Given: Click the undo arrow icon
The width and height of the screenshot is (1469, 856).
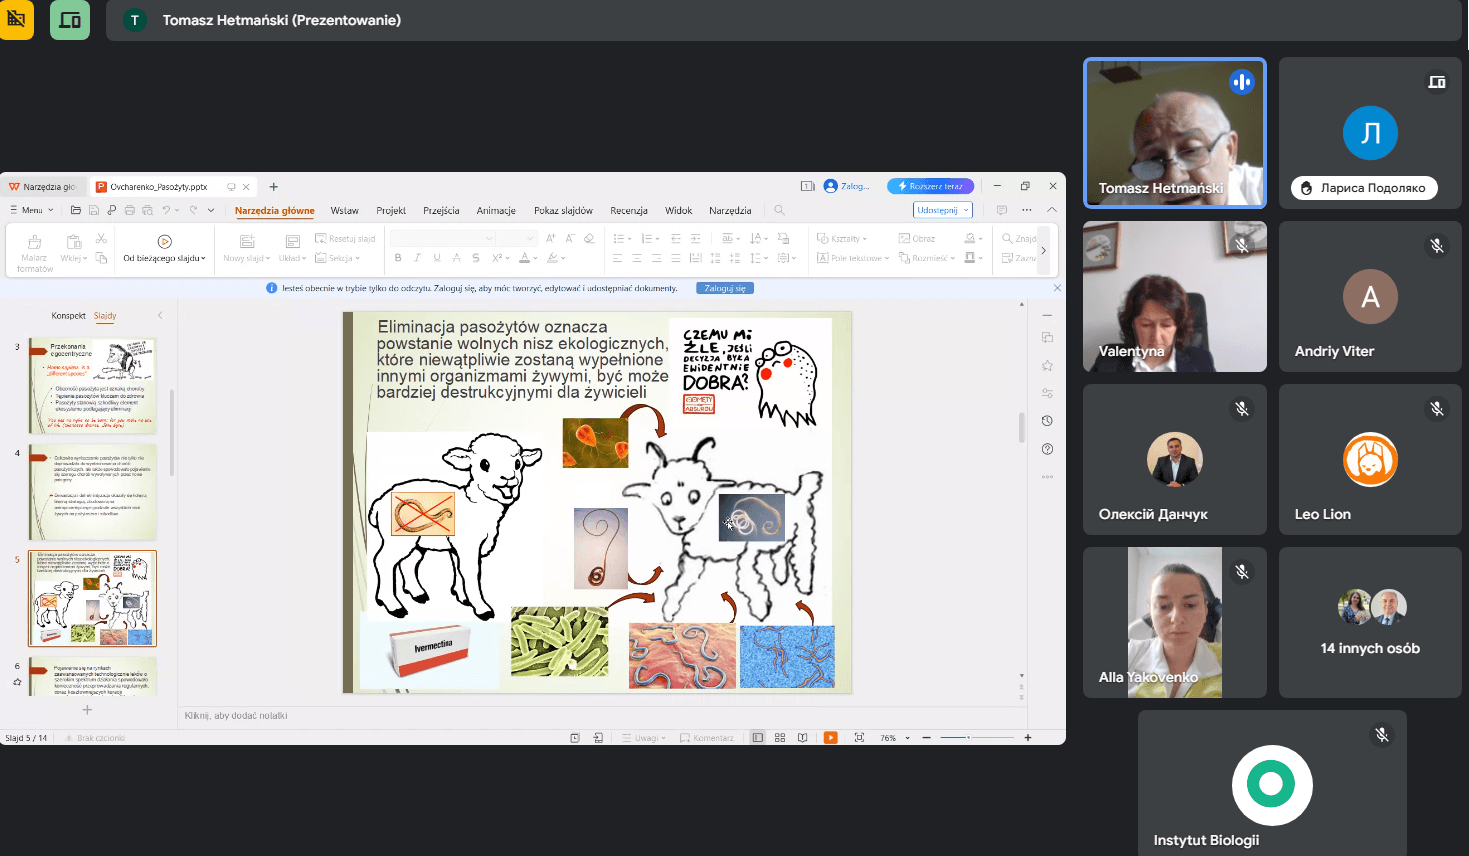Looking at the screenshot, I should (x=166, y=210).
